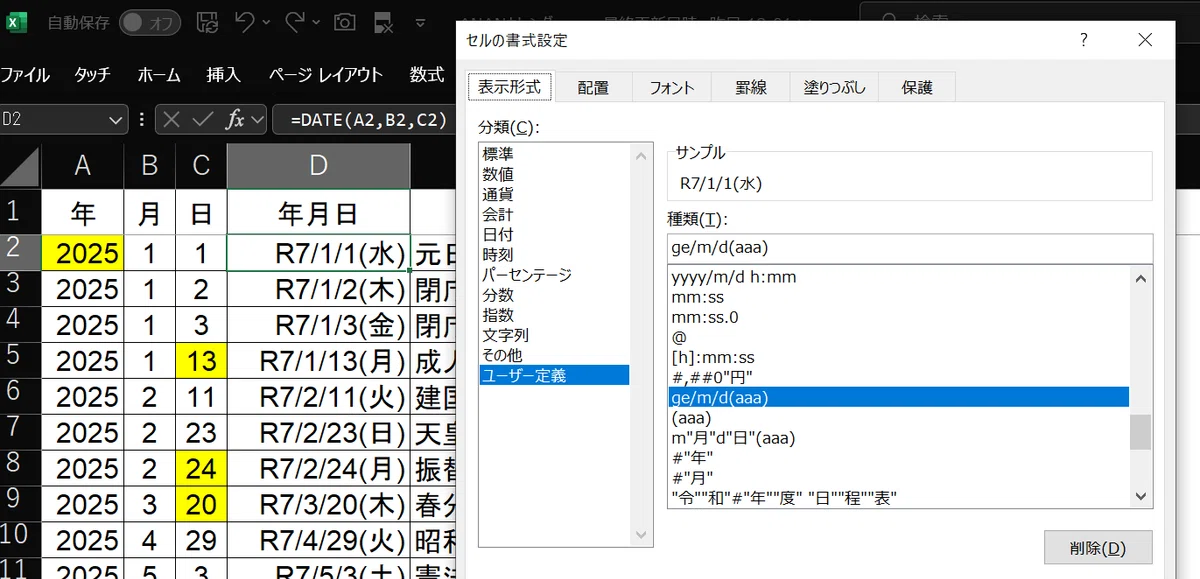Open the 挿入 ribbon tab
The image size is (1200, 579).
223,74
